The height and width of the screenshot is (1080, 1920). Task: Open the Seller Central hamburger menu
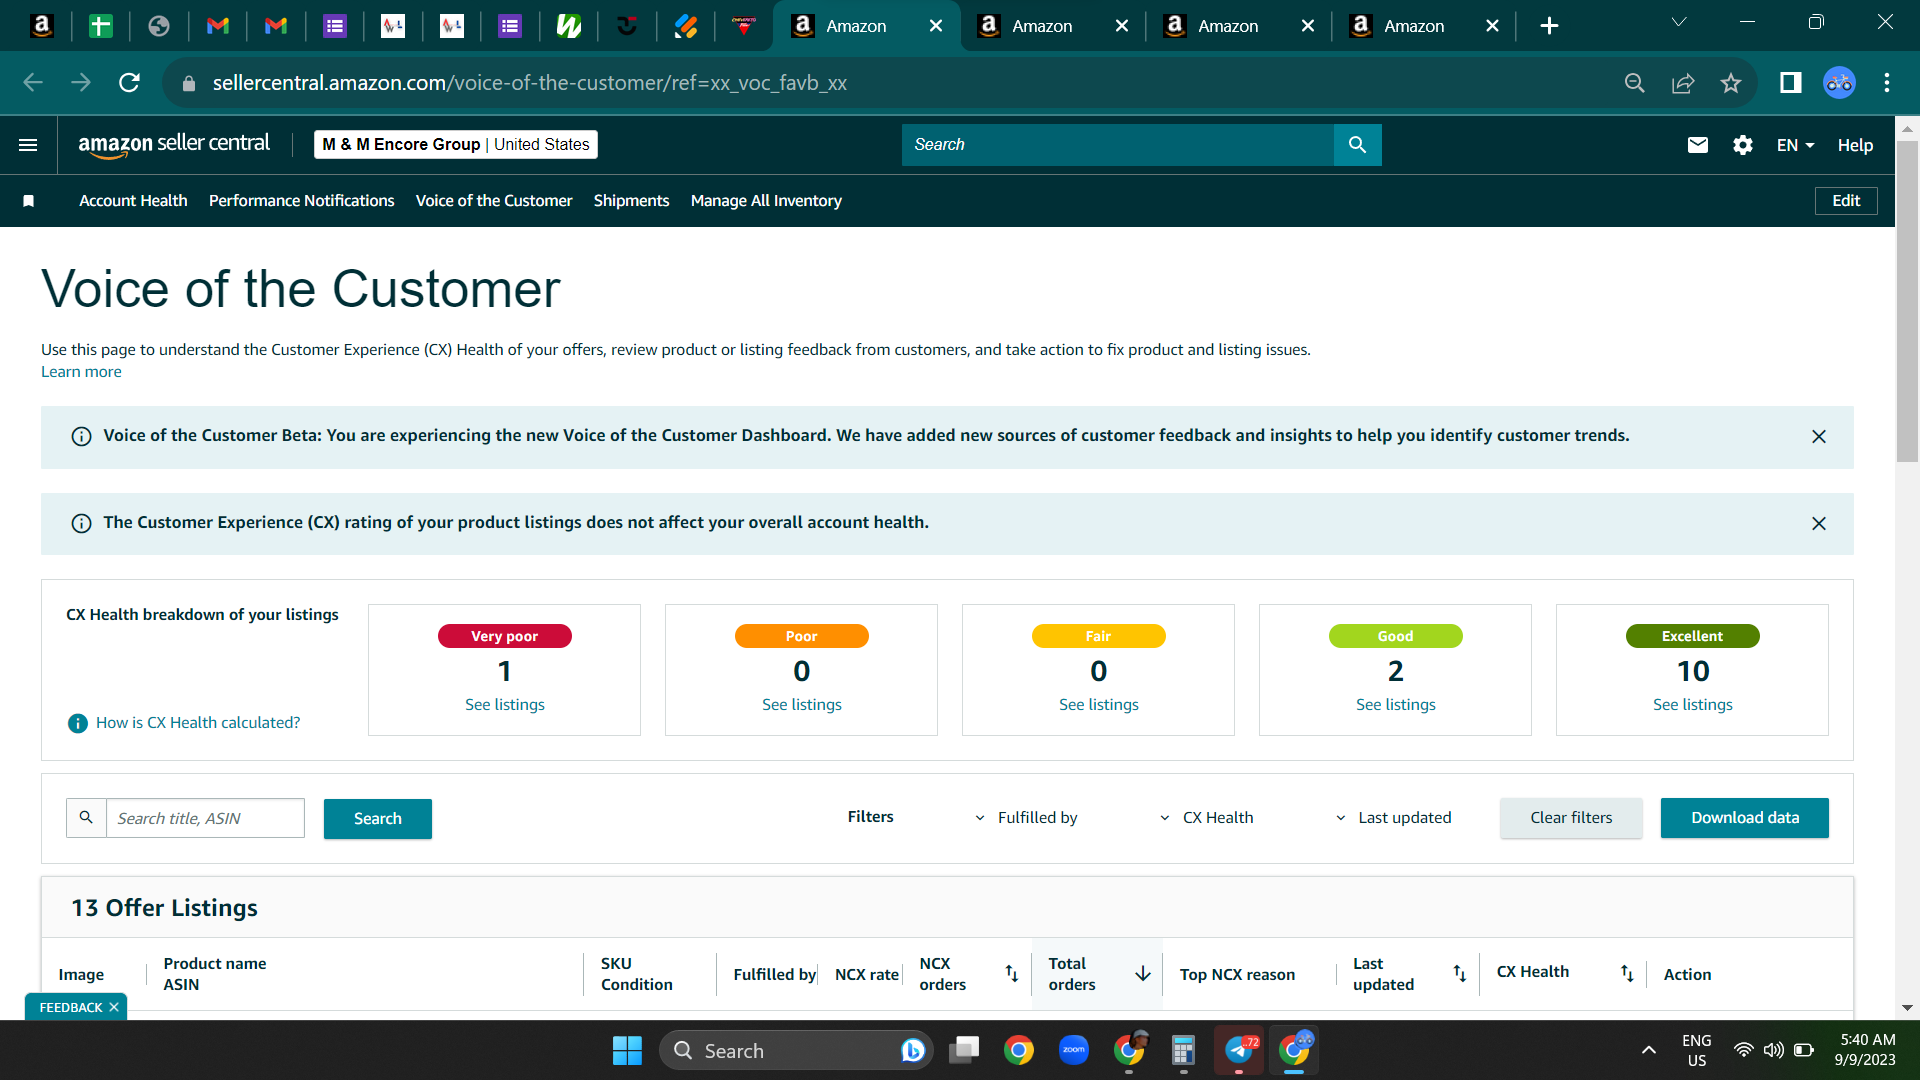[28, 145]
